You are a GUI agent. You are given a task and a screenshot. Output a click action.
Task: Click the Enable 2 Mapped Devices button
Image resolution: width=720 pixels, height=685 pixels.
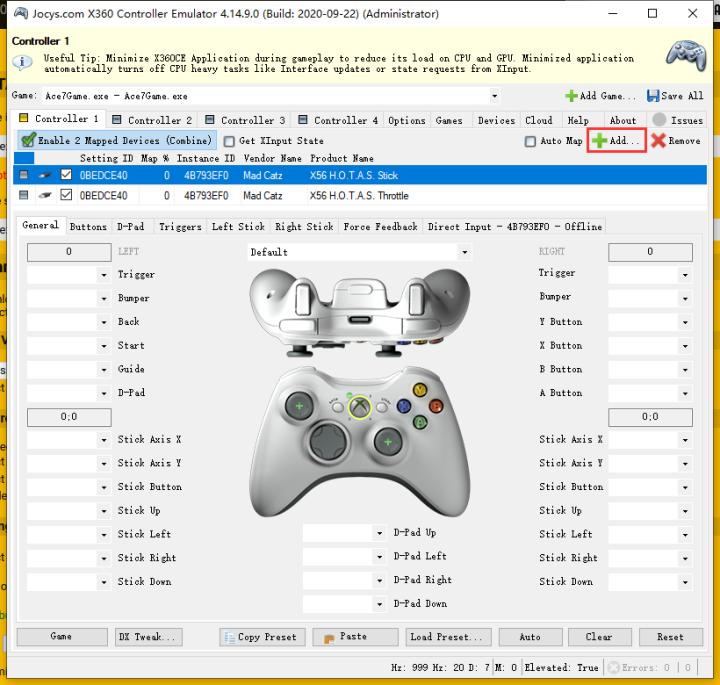(x=116, y=141)
